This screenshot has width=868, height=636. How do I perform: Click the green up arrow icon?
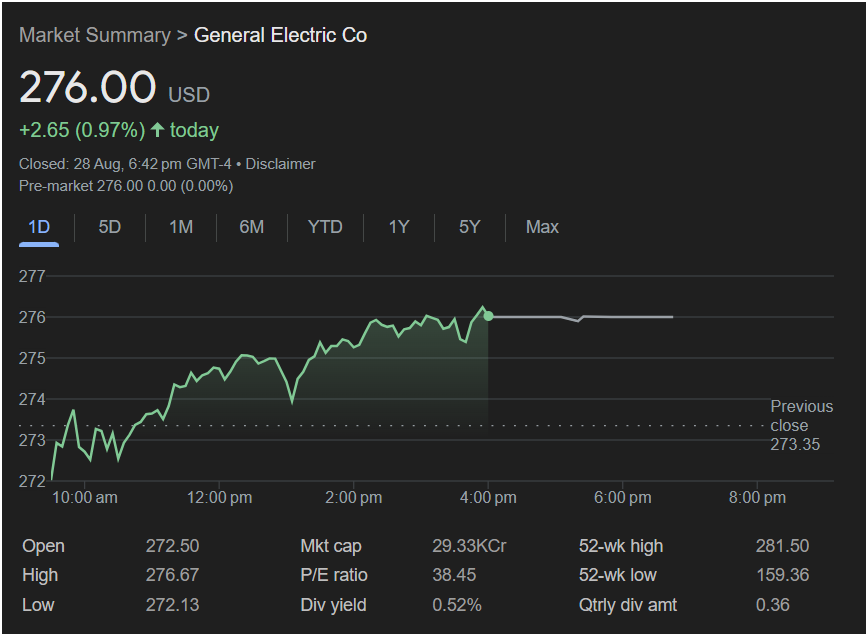pyautogui.click(x=157, y=130)
